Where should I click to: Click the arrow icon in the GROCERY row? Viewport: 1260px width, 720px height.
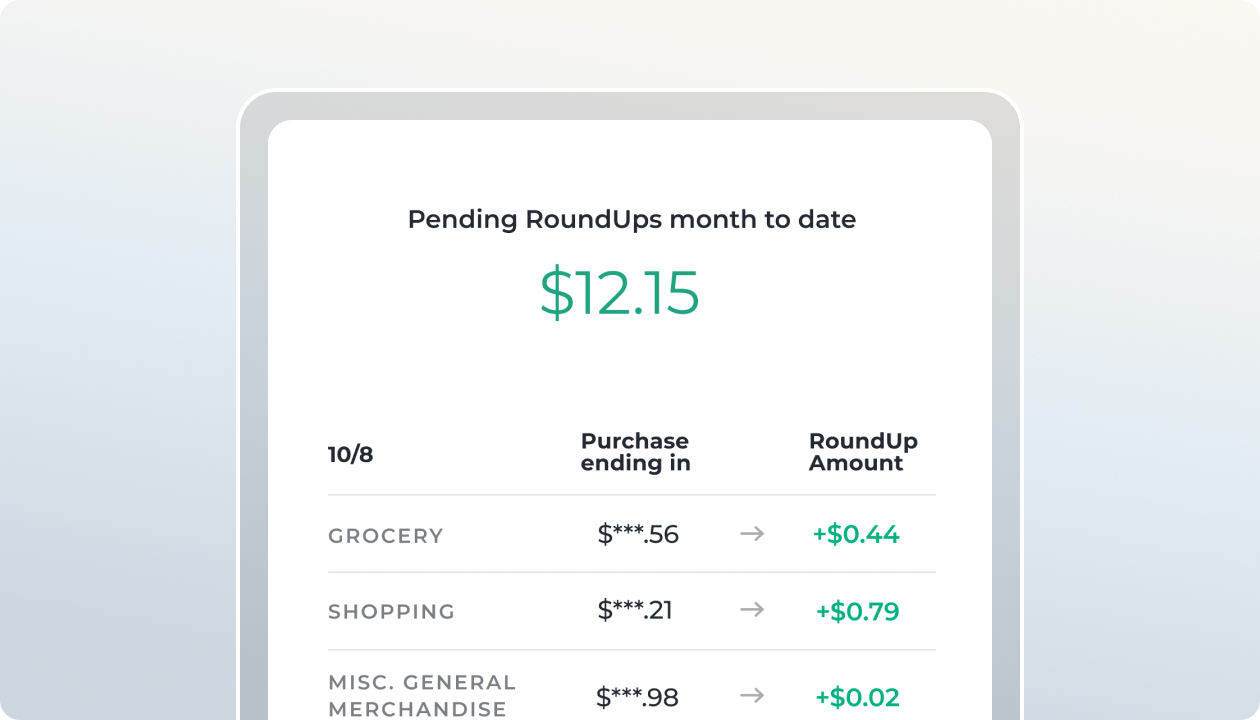click(x=750, y=535)
